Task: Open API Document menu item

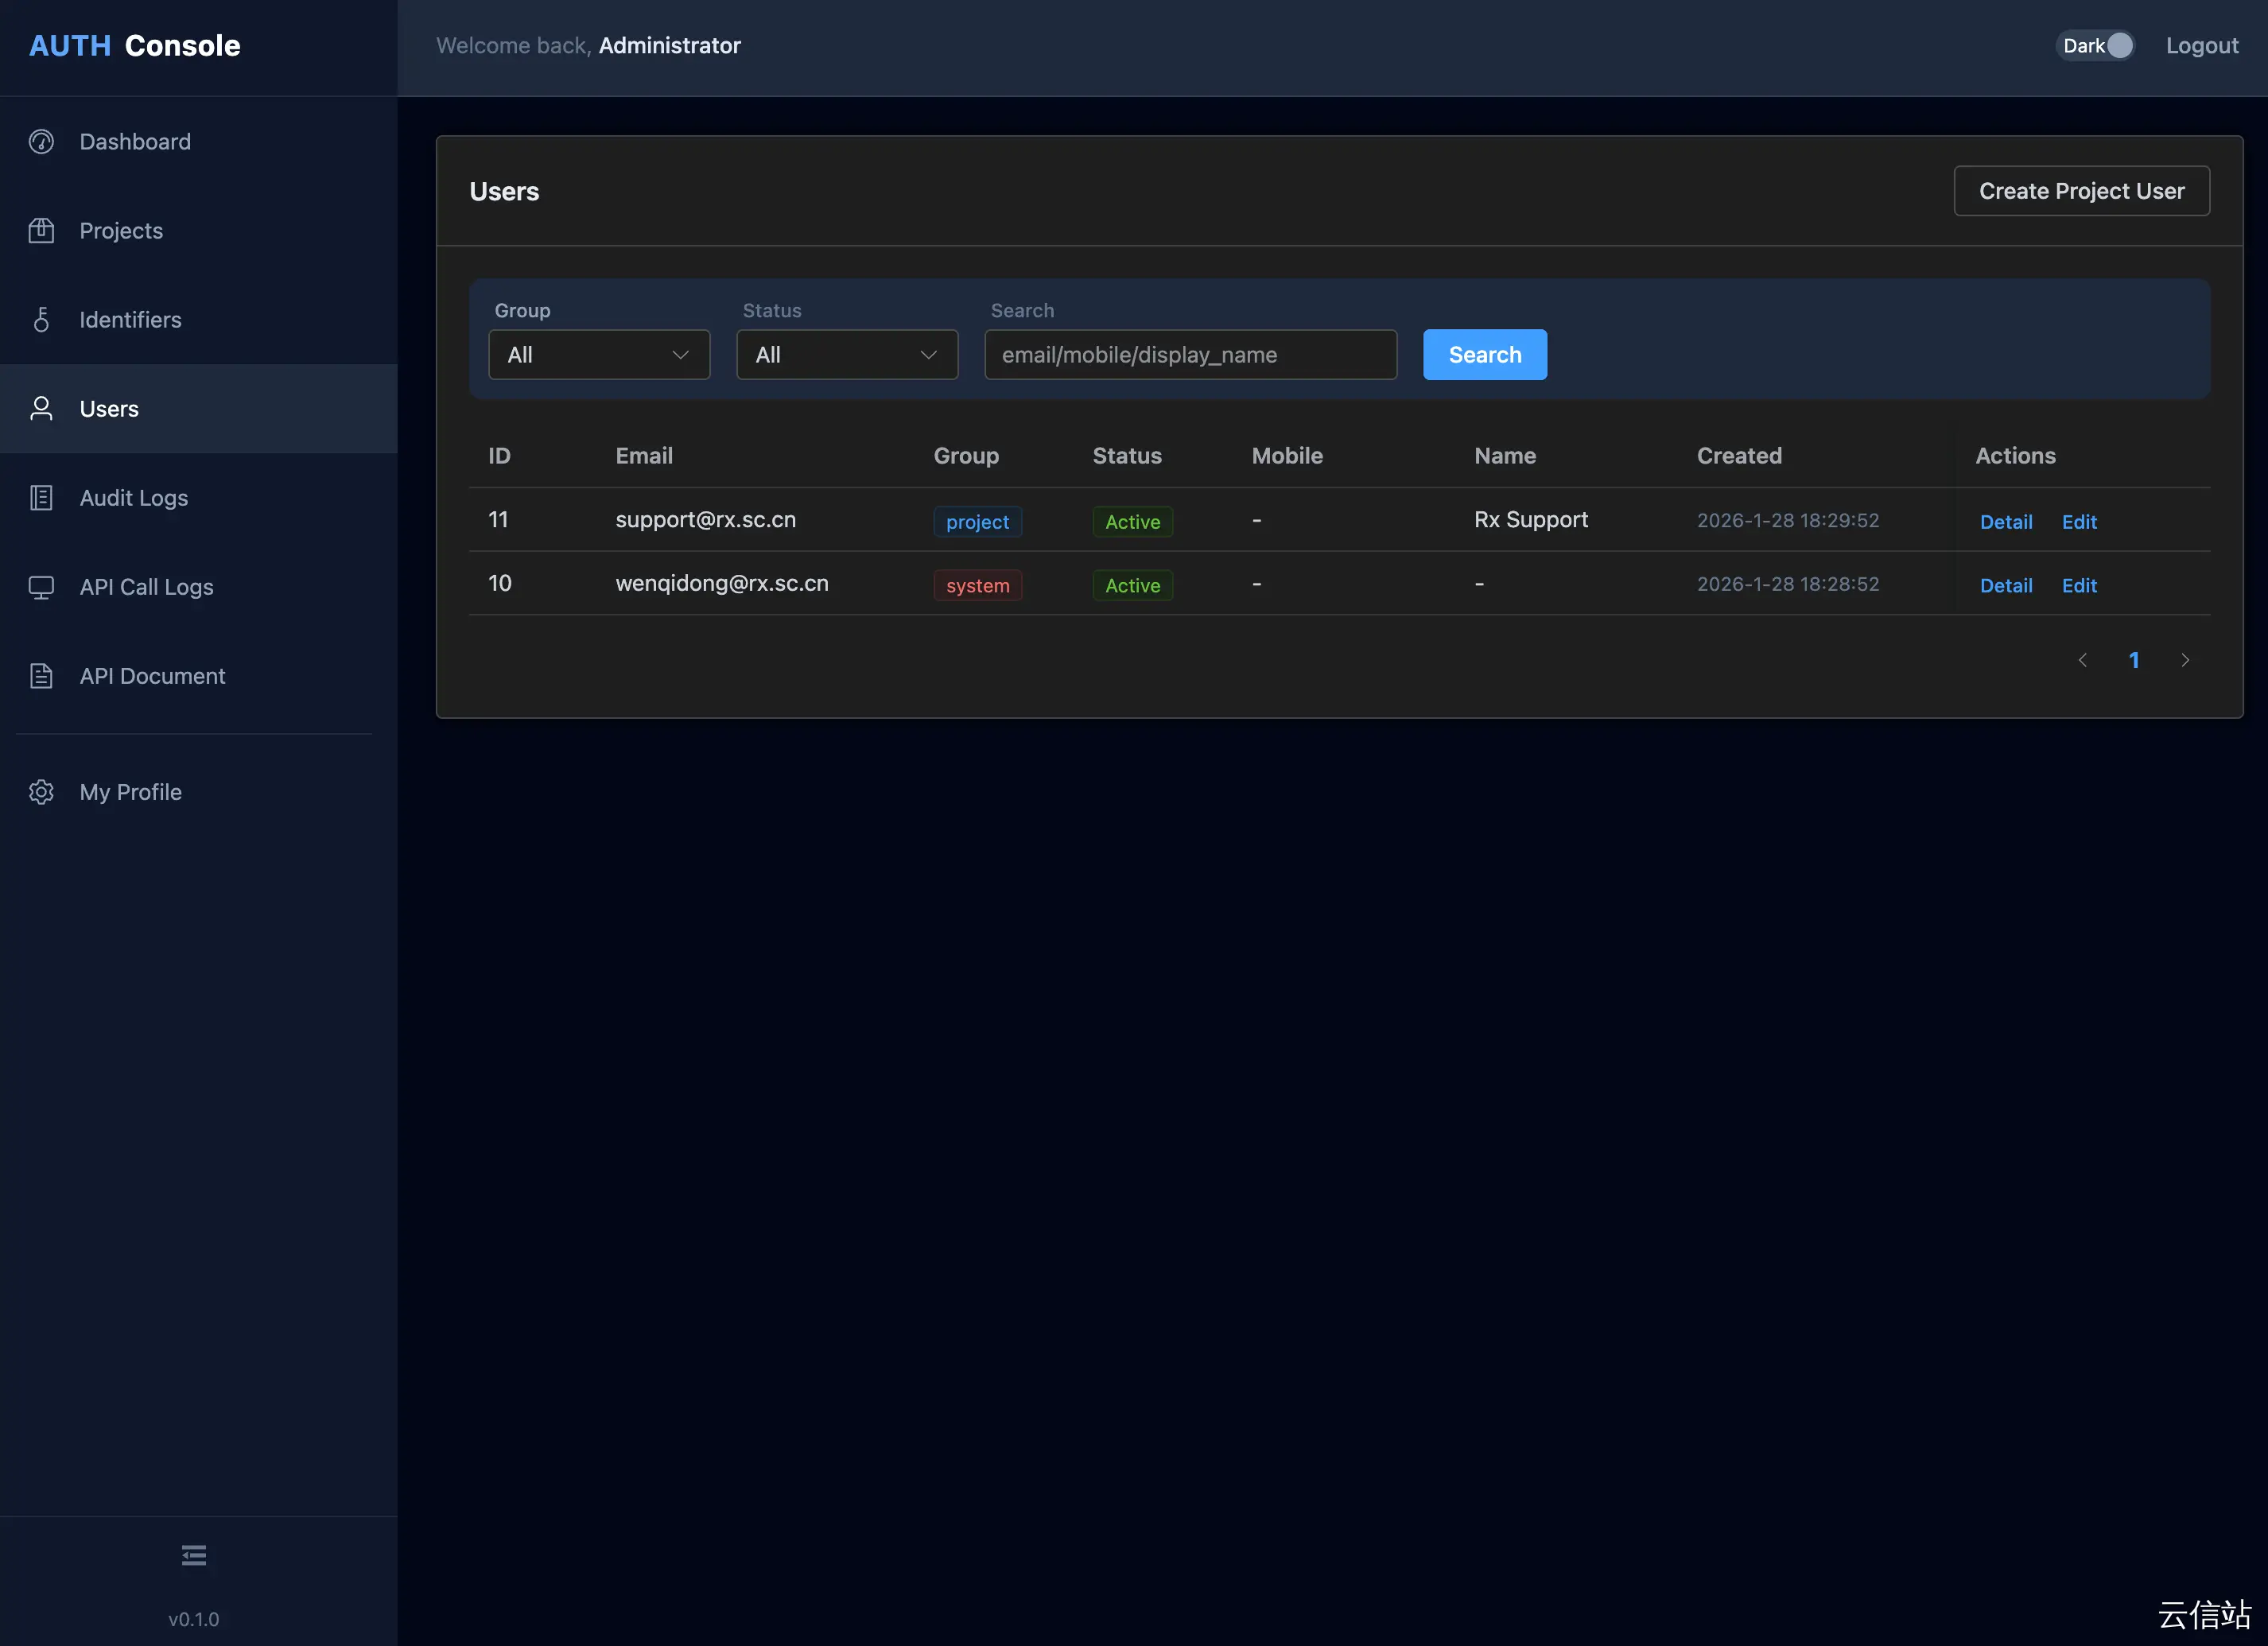Action: (x=152, y=676)
